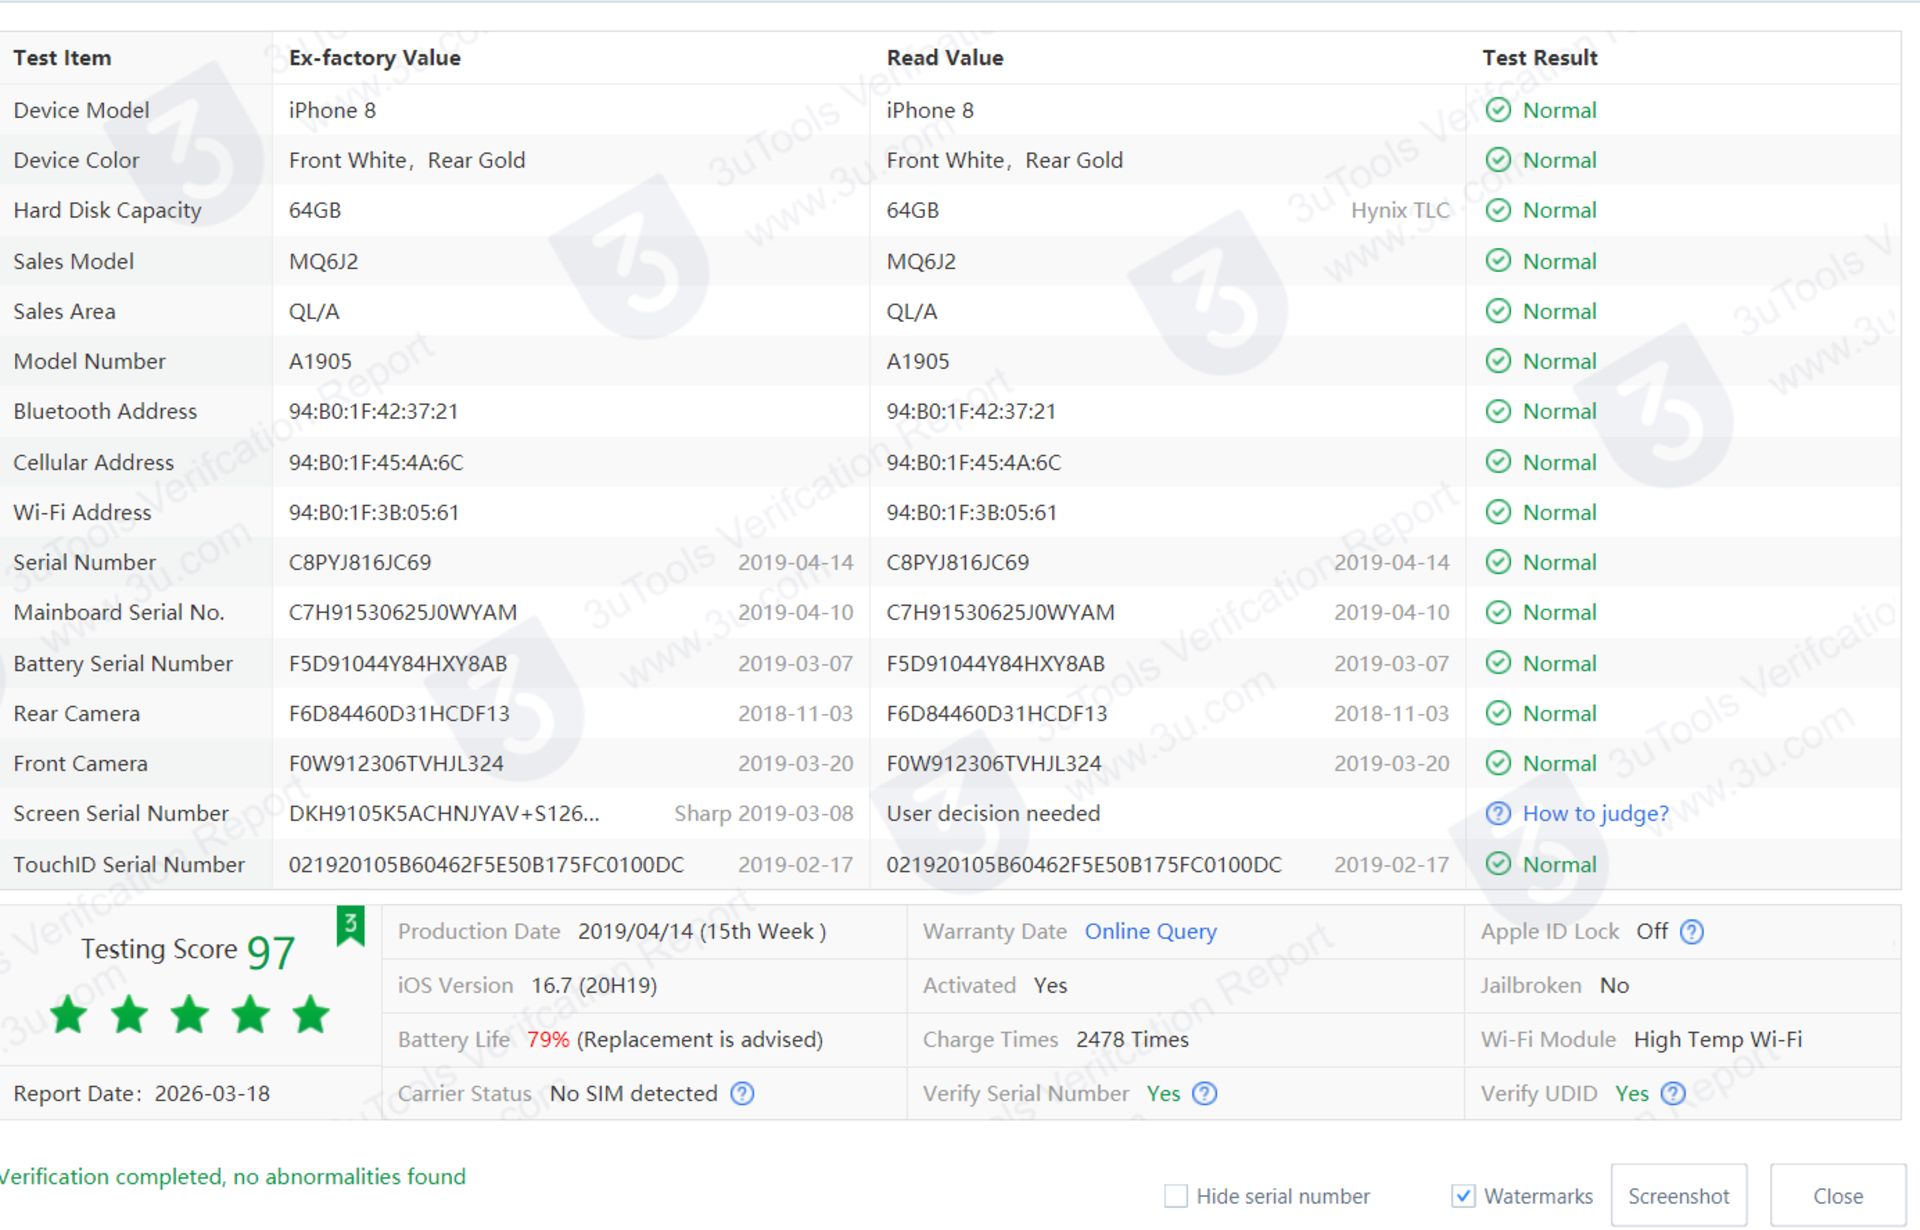Click the Normal check icon for Mainboard Serial No.
Image resolution: width=1920 pixels, height=1230 pixels.
[1497, 612]
